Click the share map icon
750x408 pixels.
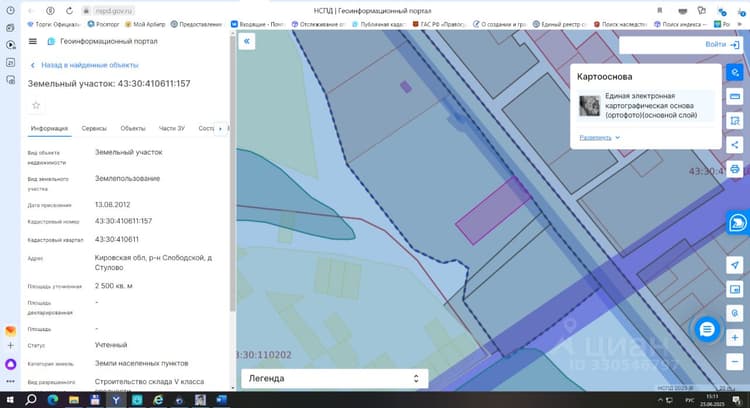click(x=735, y=144)
